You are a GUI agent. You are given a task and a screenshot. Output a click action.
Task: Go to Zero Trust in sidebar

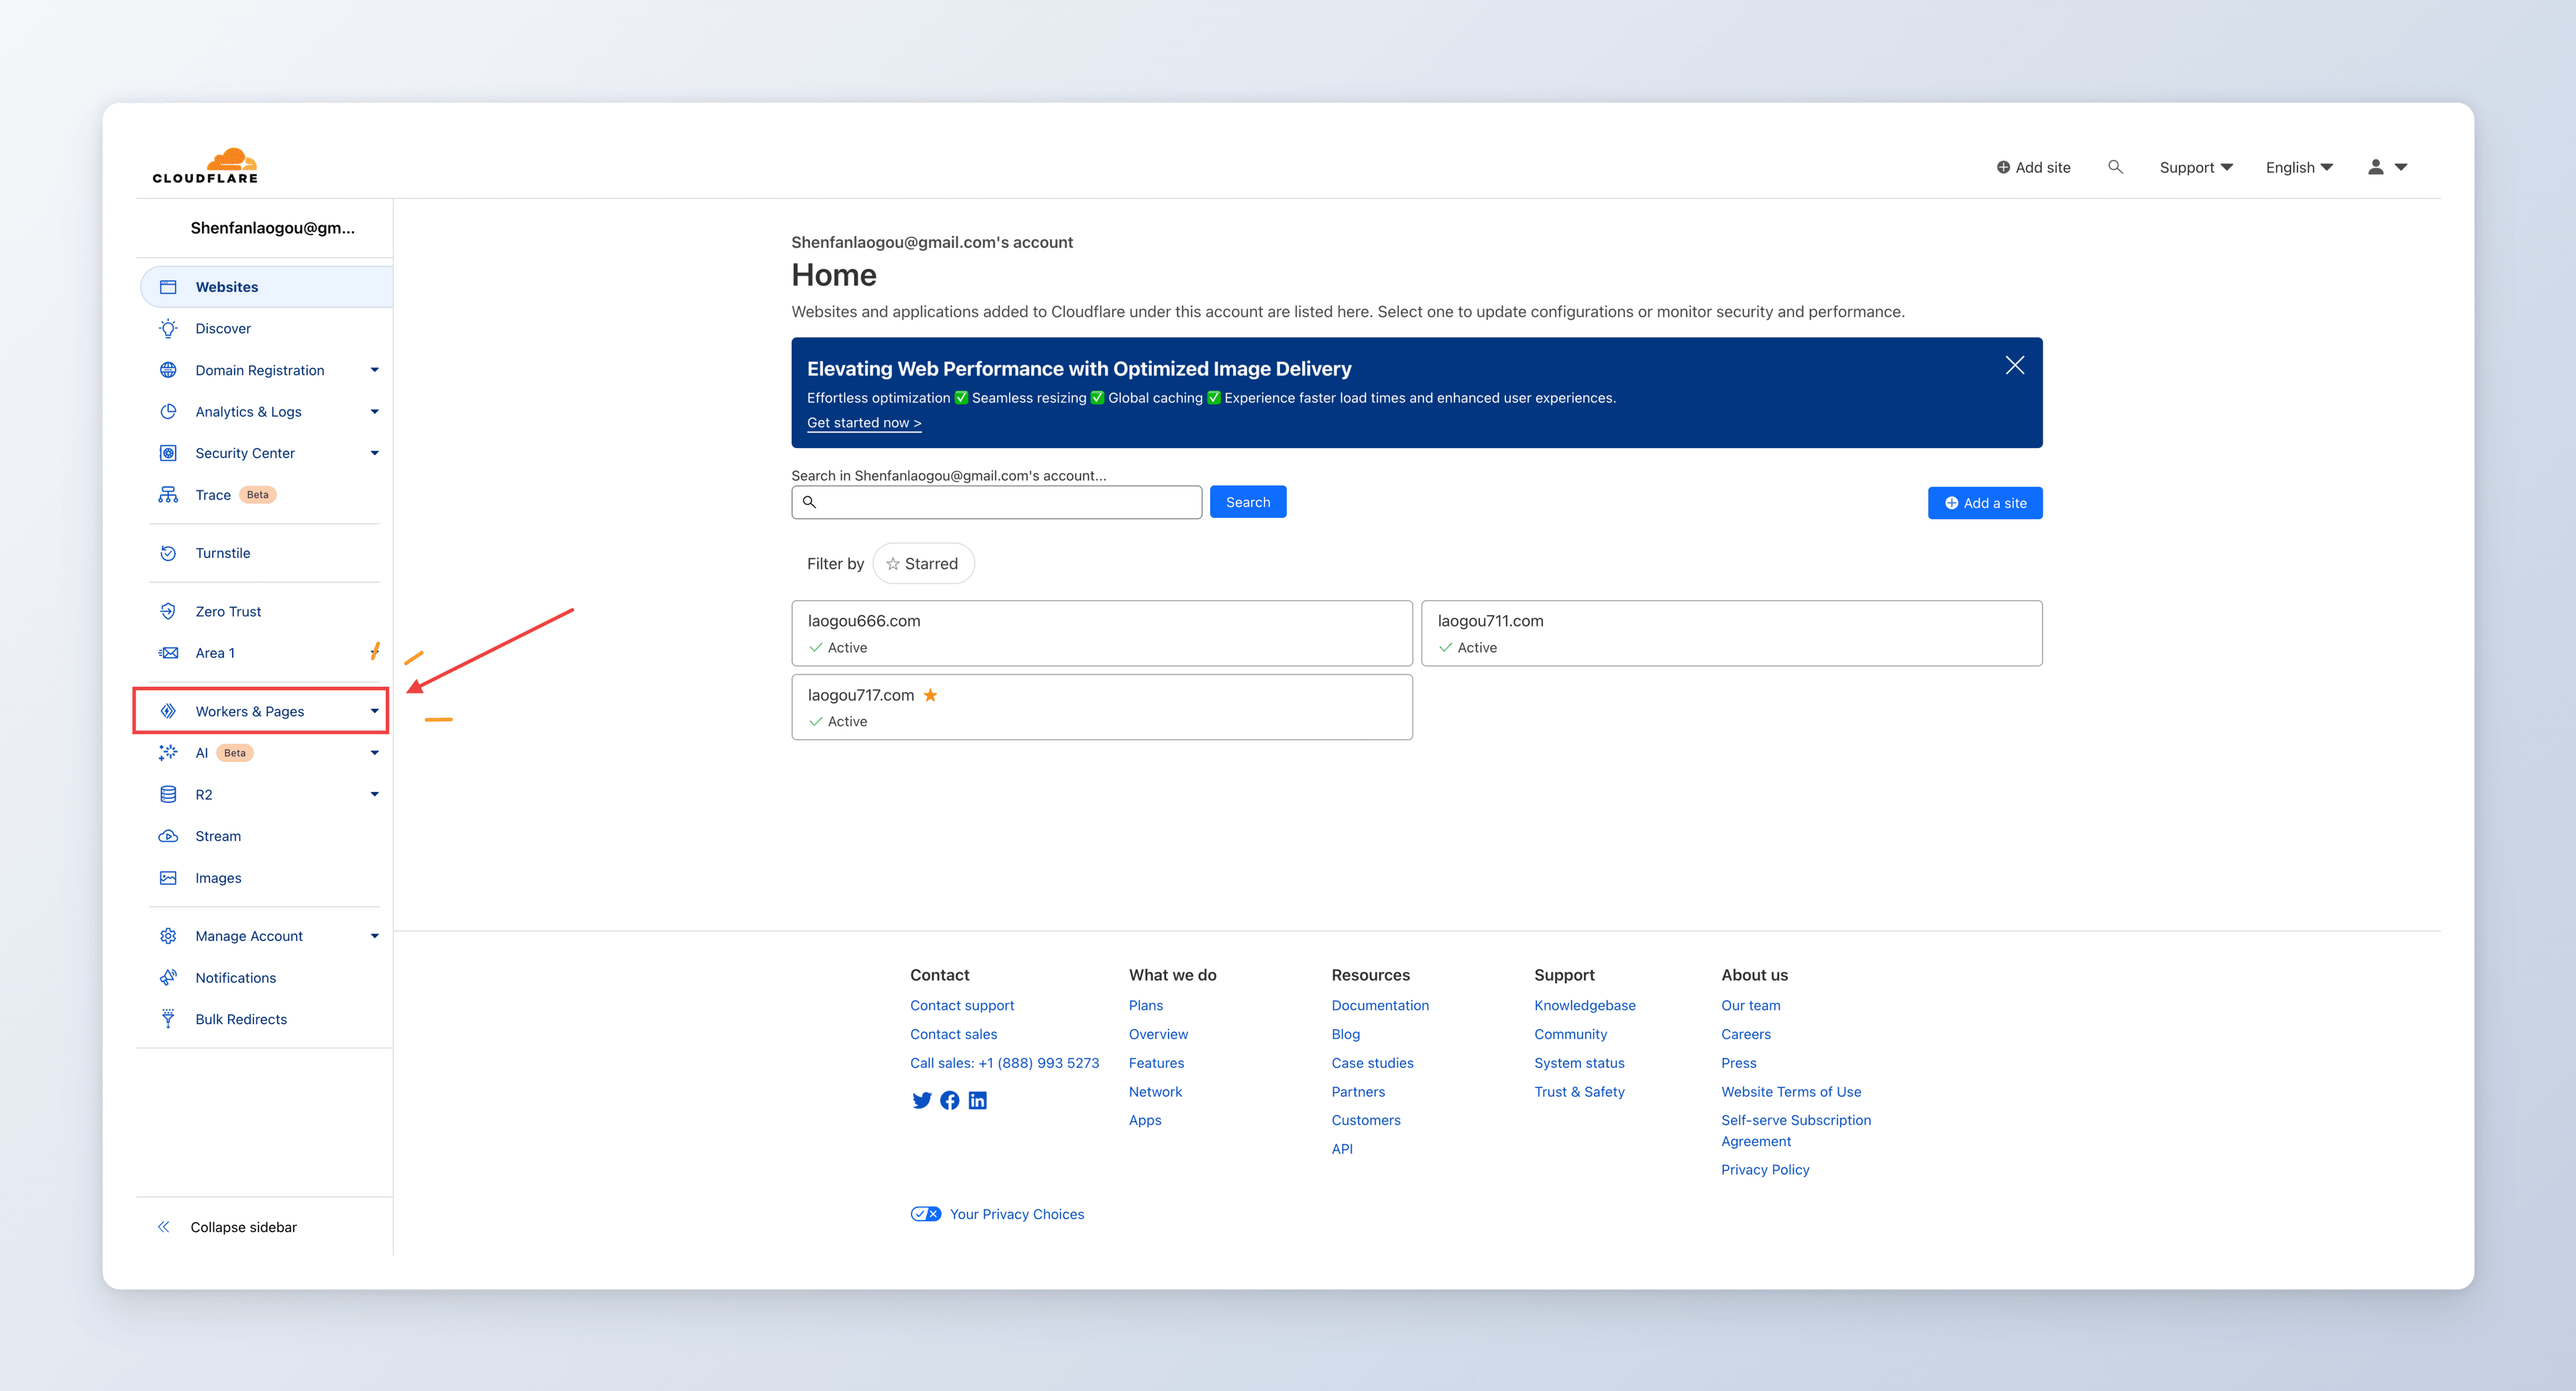point(228,611)
